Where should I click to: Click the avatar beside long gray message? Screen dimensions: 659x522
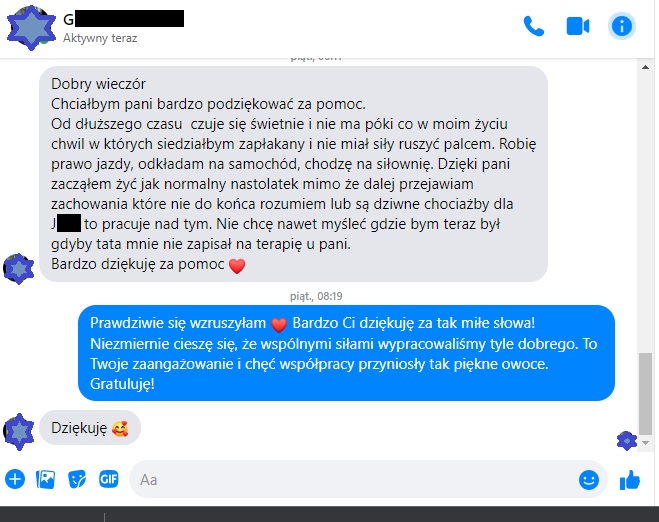click(18, 269)
